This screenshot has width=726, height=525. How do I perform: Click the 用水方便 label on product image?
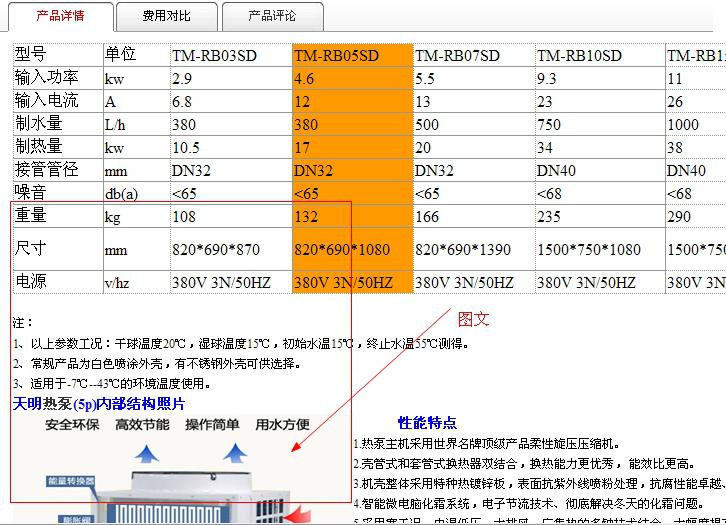tap(282, 425)
